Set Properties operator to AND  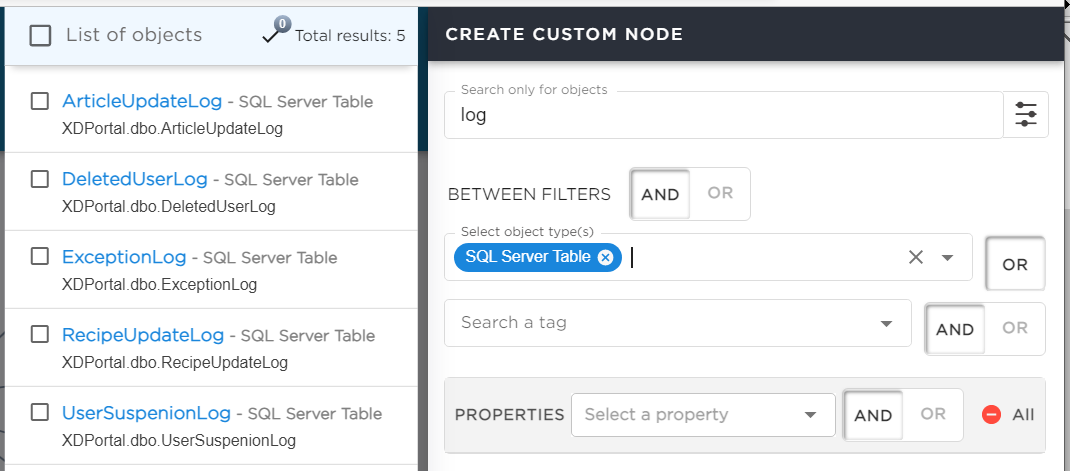tap(873, 415)
